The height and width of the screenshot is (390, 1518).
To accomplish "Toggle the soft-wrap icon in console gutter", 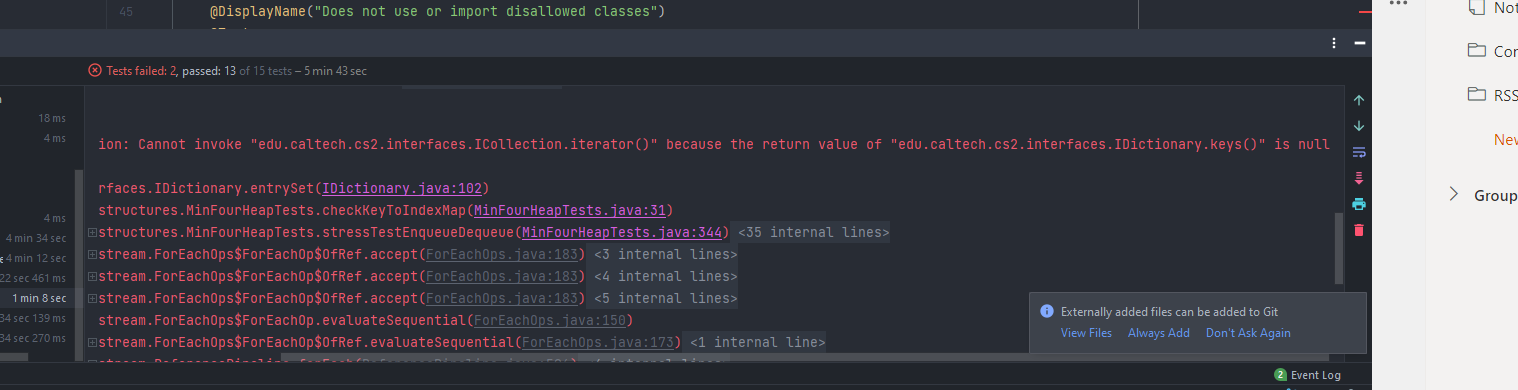I will [1358, 152].
